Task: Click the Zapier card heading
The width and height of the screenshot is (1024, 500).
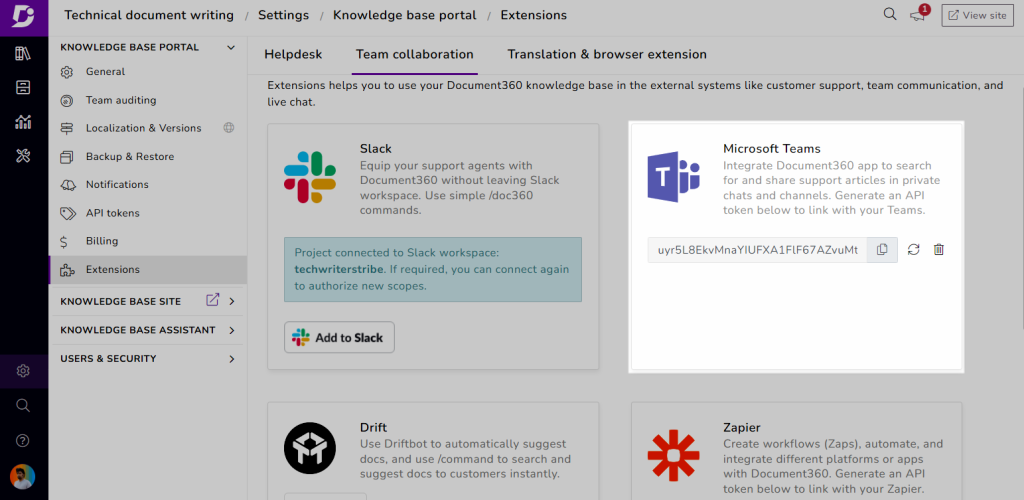Action: (x=742, y=428)
